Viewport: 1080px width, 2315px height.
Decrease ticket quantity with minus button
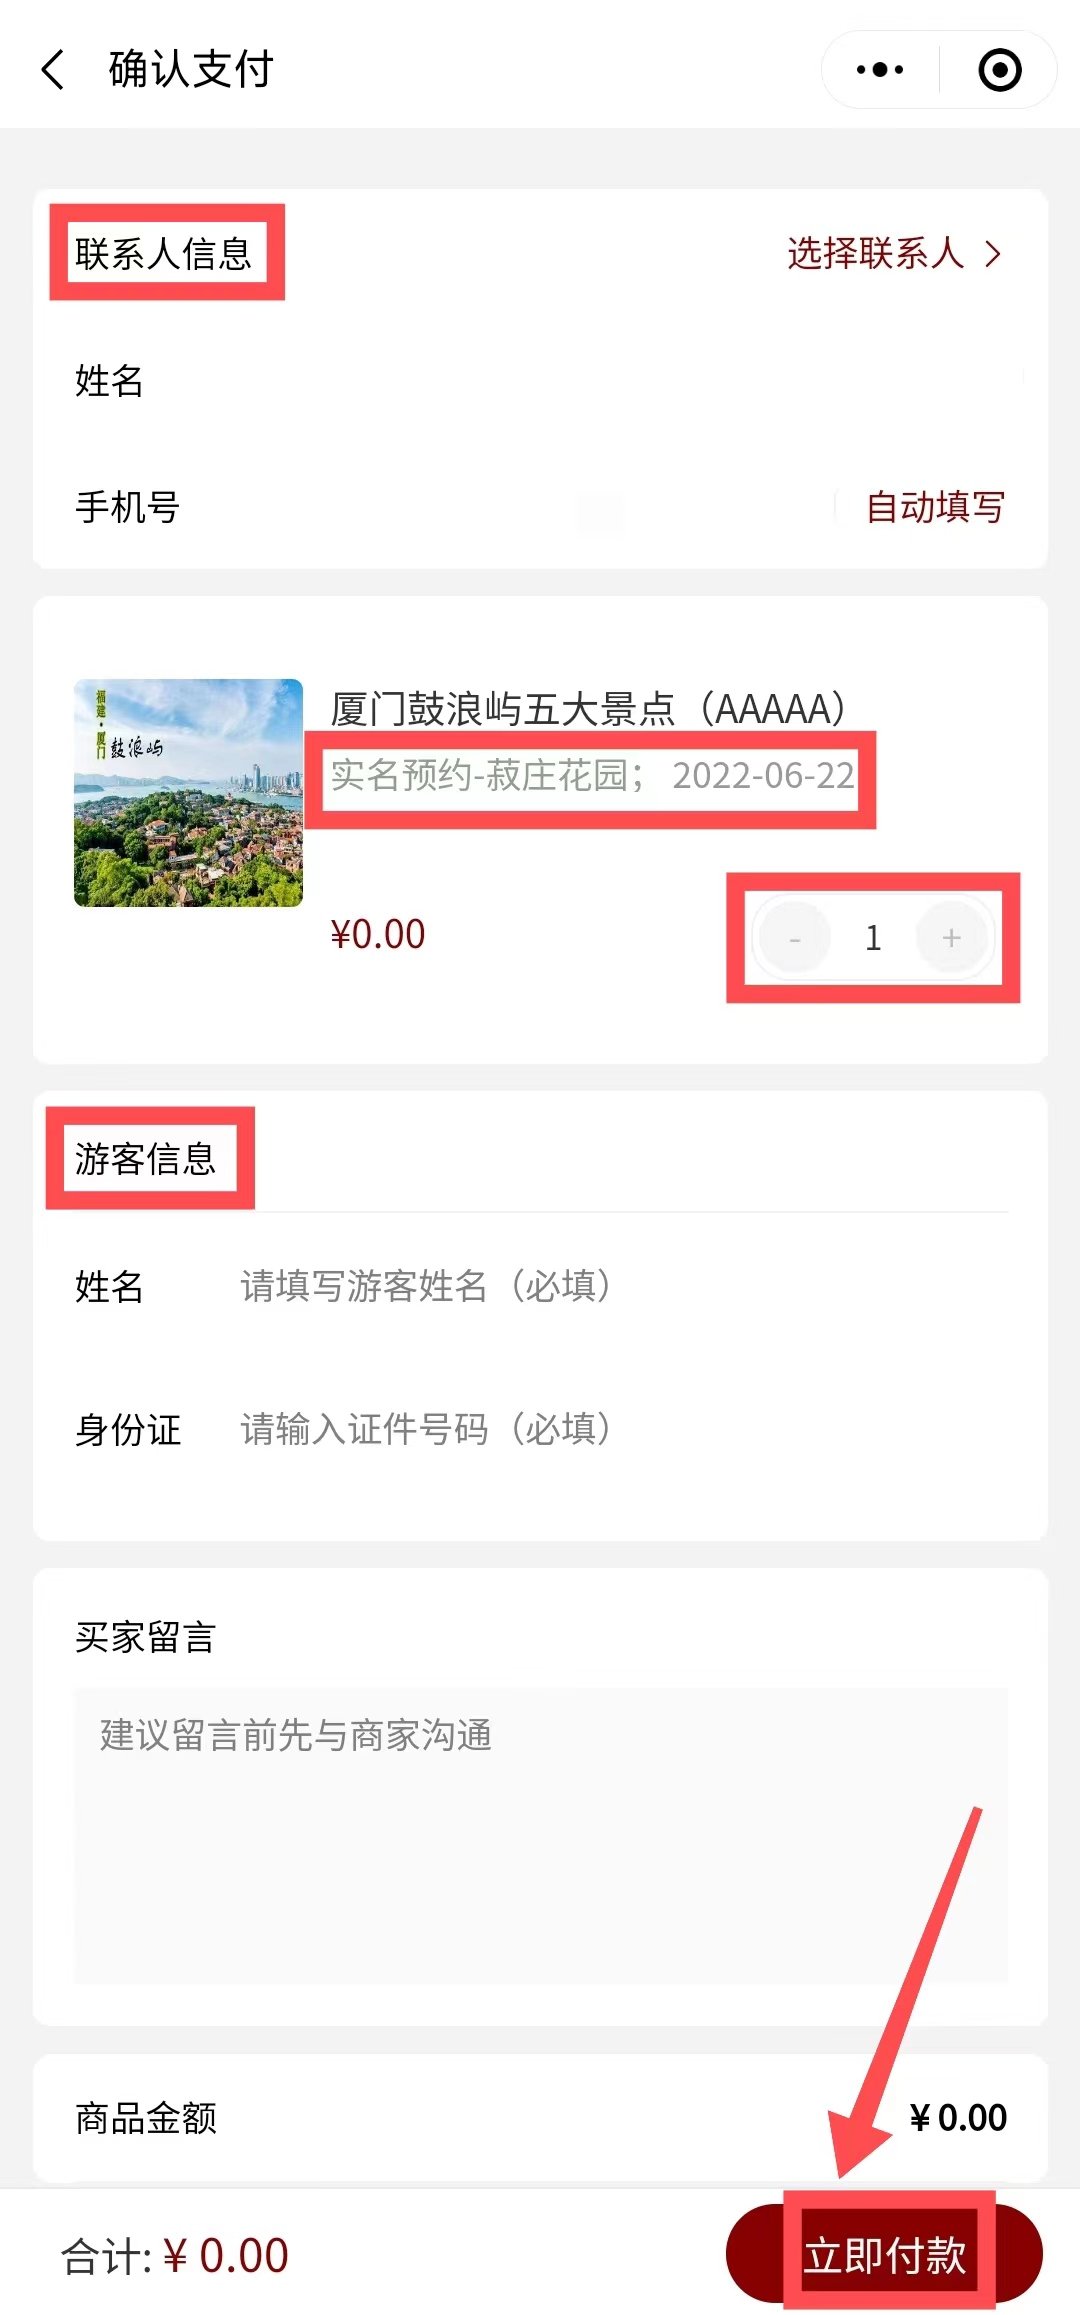(x=795, y=938)
